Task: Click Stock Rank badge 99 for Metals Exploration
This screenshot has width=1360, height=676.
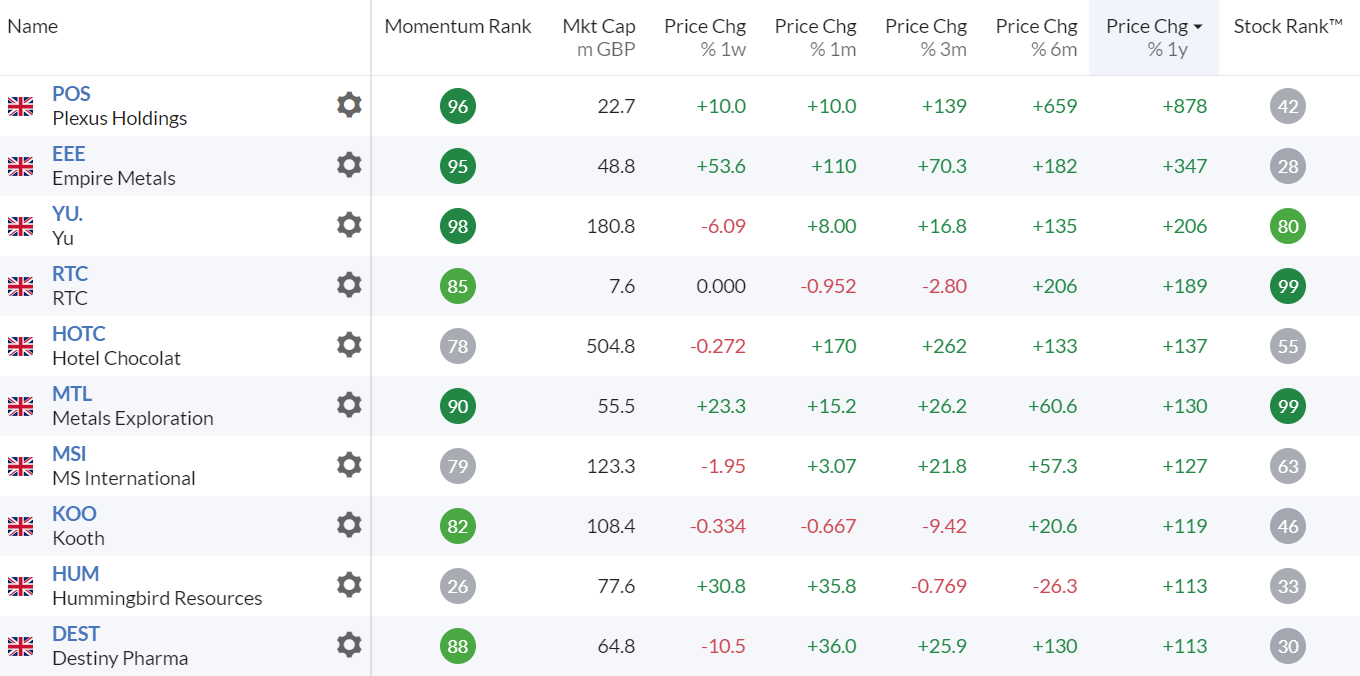Action: pyautogui.click(x=1288, y=406)
